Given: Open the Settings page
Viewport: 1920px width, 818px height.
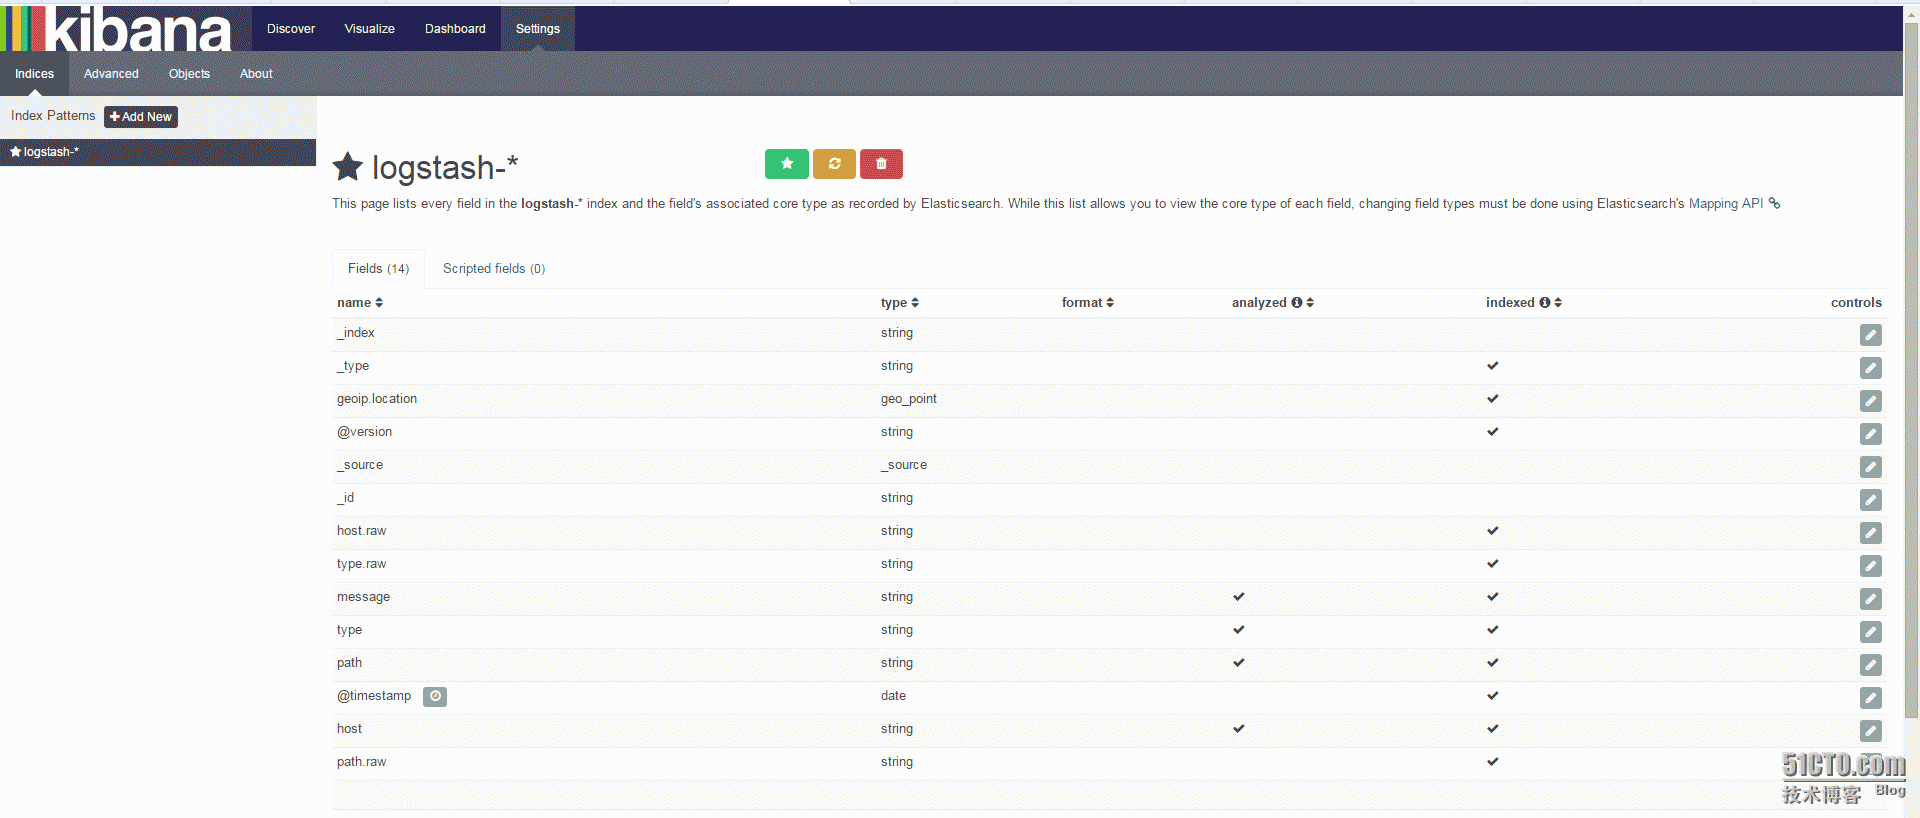Looking at the screenshot, I should [x=538, y=29].
